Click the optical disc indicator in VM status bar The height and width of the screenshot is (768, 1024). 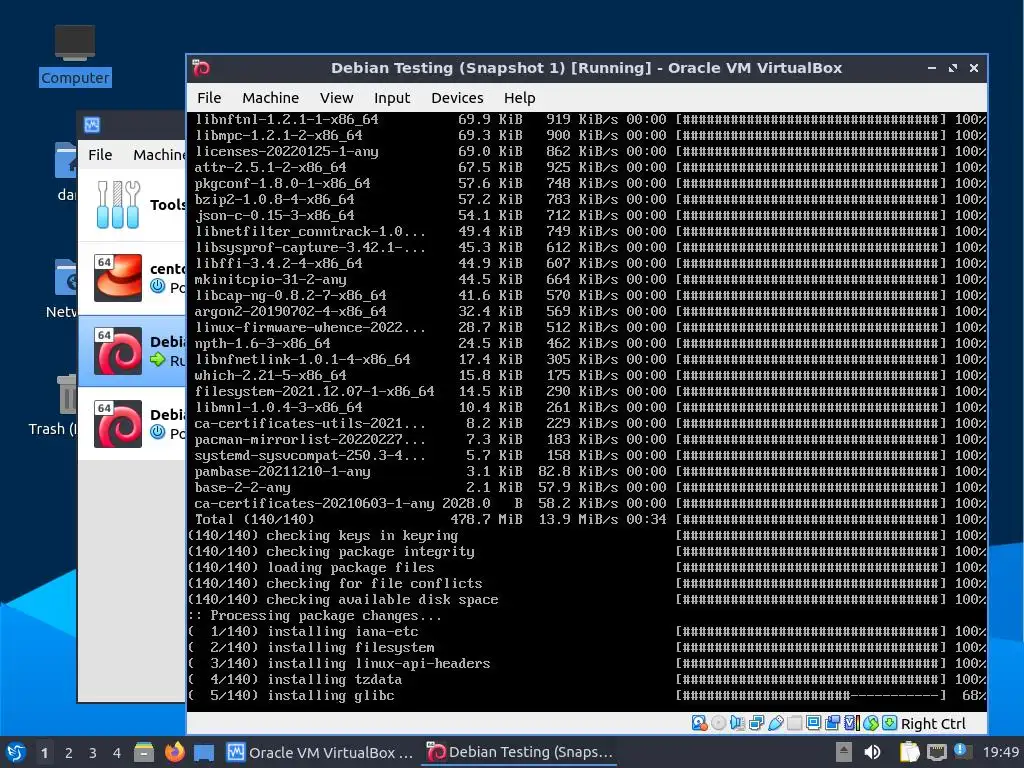(x=718, y=723)
